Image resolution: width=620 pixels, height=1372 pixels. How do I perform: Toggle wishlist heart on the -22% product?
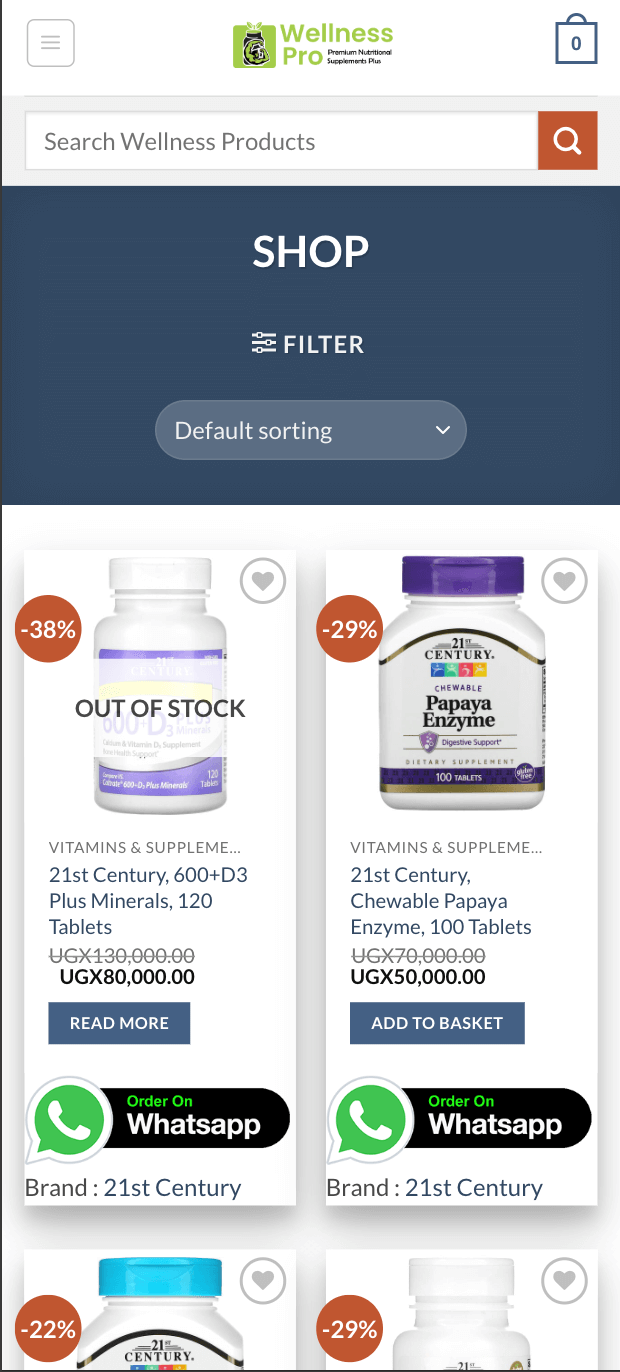click(263, 1281)
